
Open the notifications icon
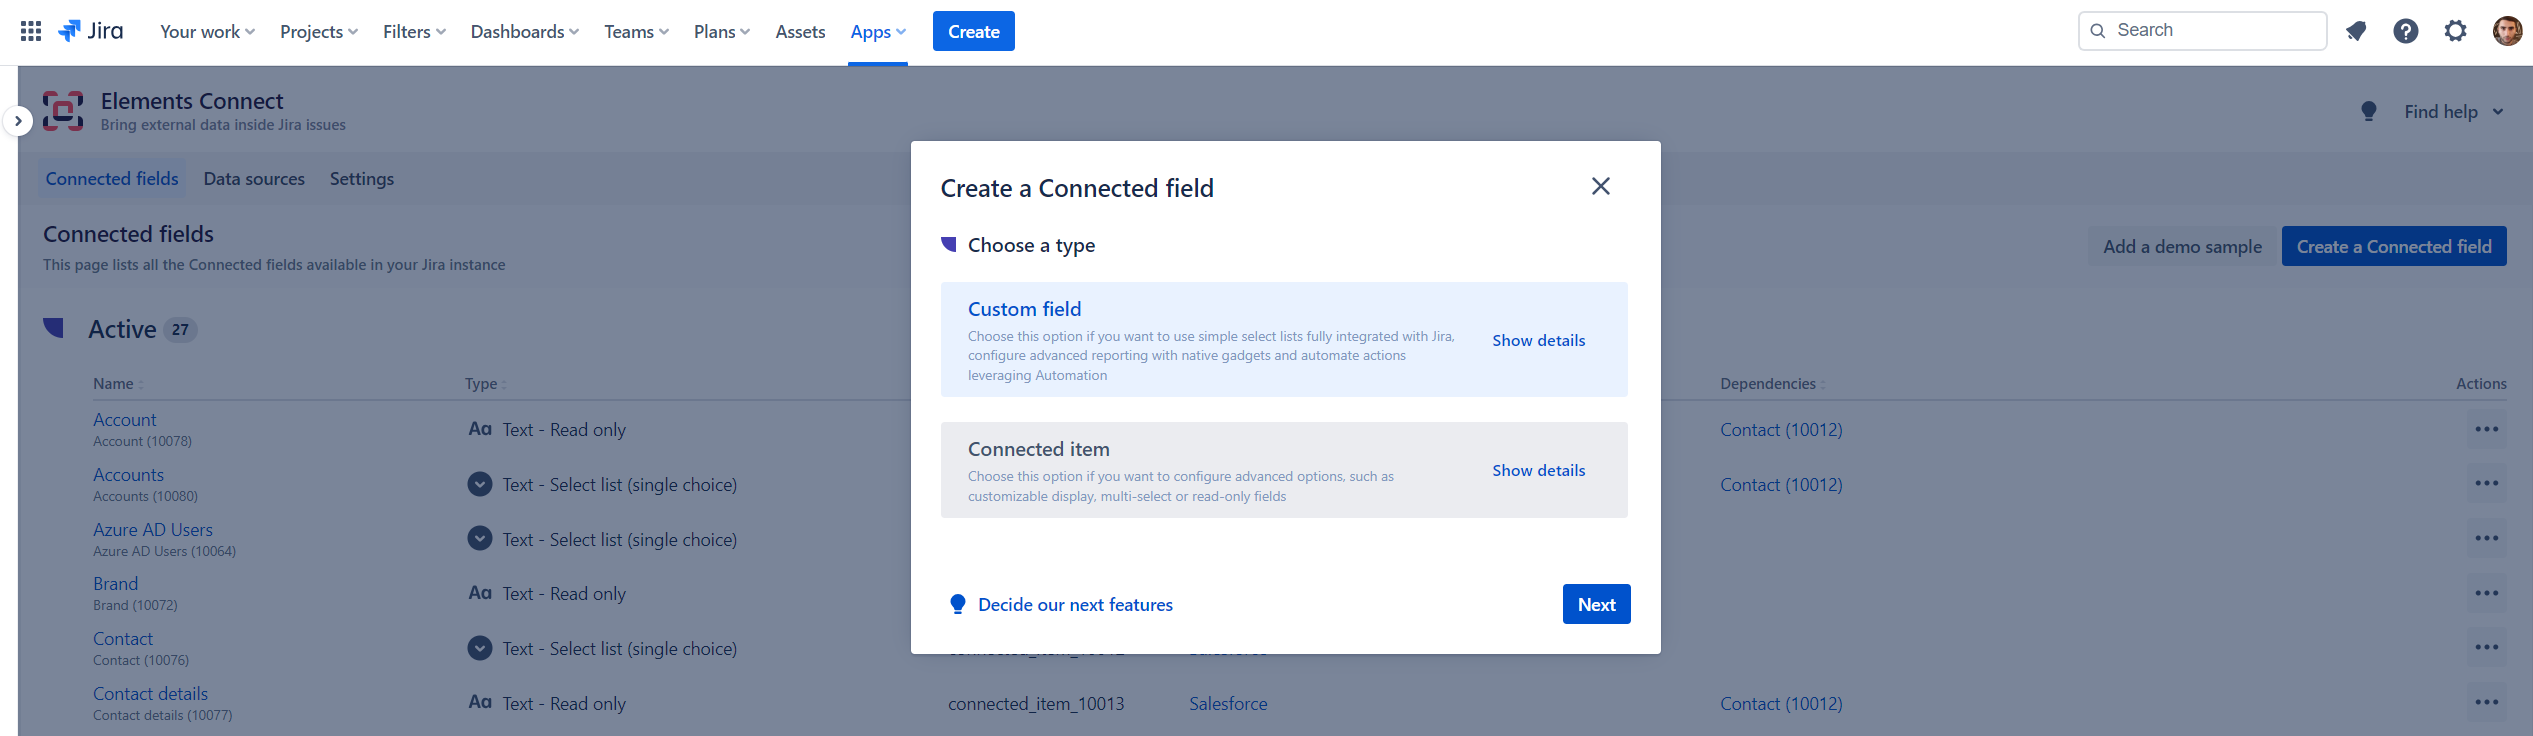tap(2356, 31)
